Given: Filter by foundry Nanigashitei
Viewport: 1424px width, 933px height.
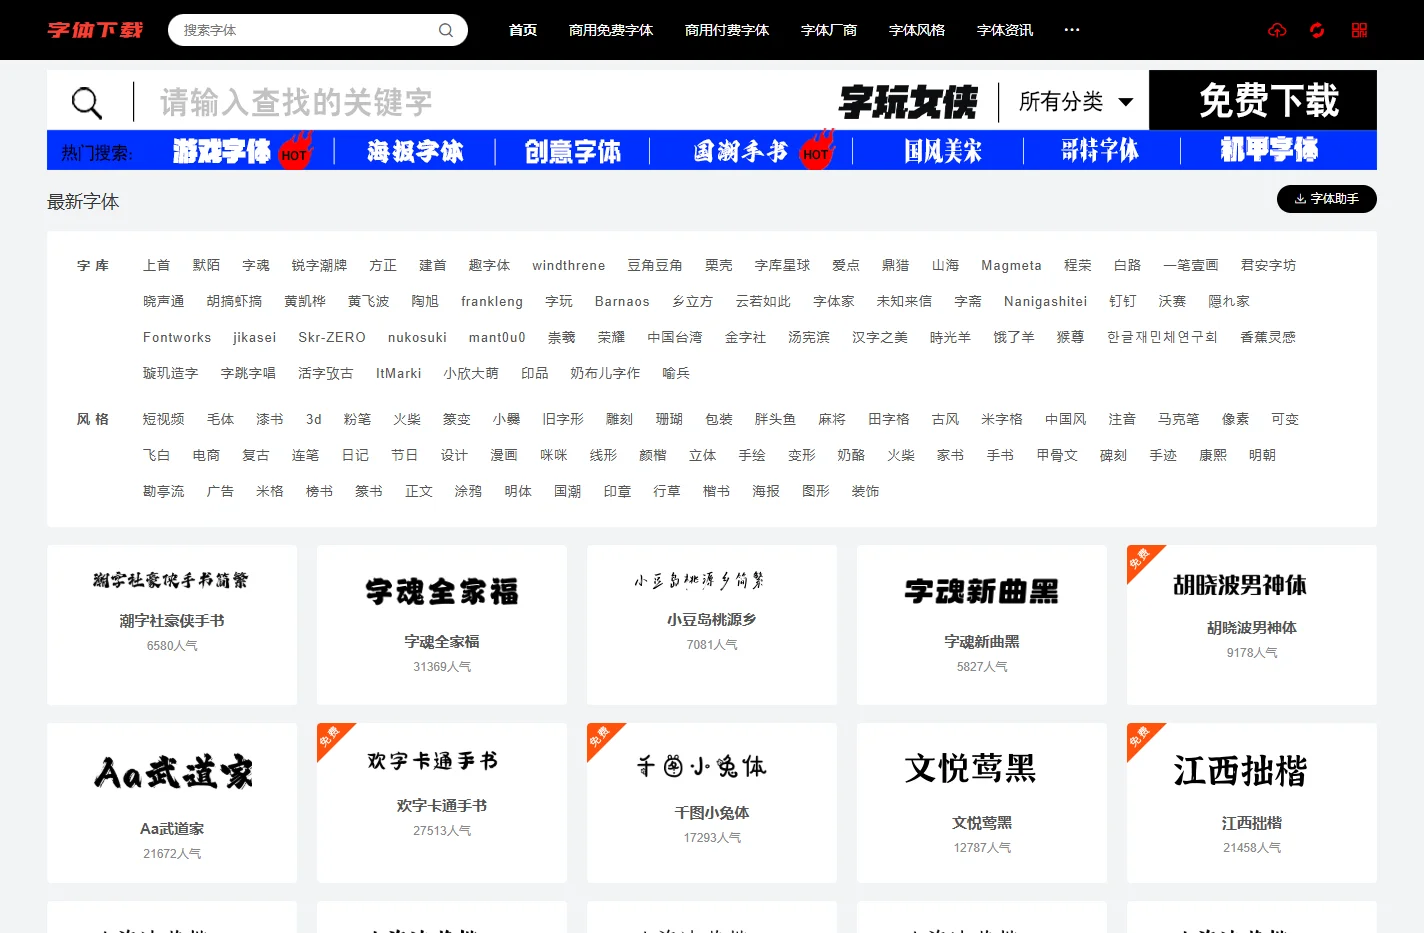Looking at the screenshot, I should click(x=1045, y=301).
